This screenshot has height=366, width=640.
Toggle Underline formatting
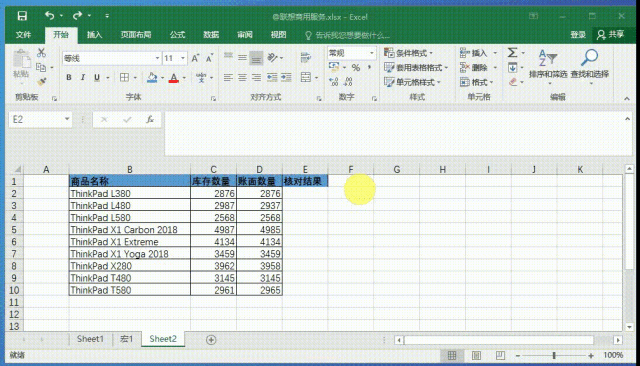tap(97, 78)
